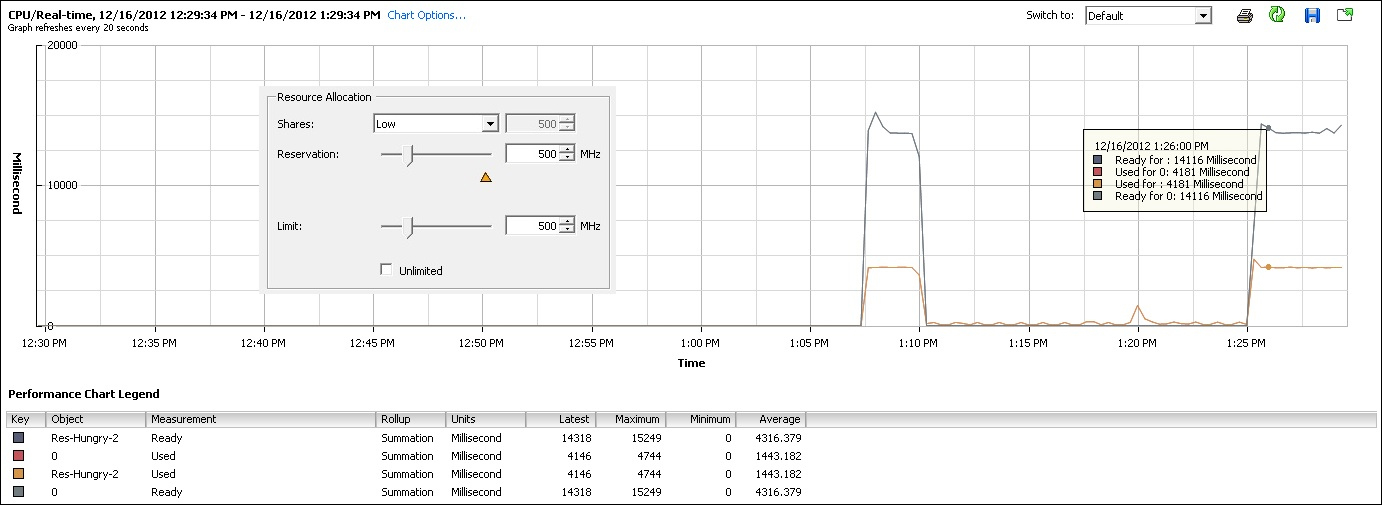
Task: Sort legend by Key column header
Action: click(x=26, y=419)
